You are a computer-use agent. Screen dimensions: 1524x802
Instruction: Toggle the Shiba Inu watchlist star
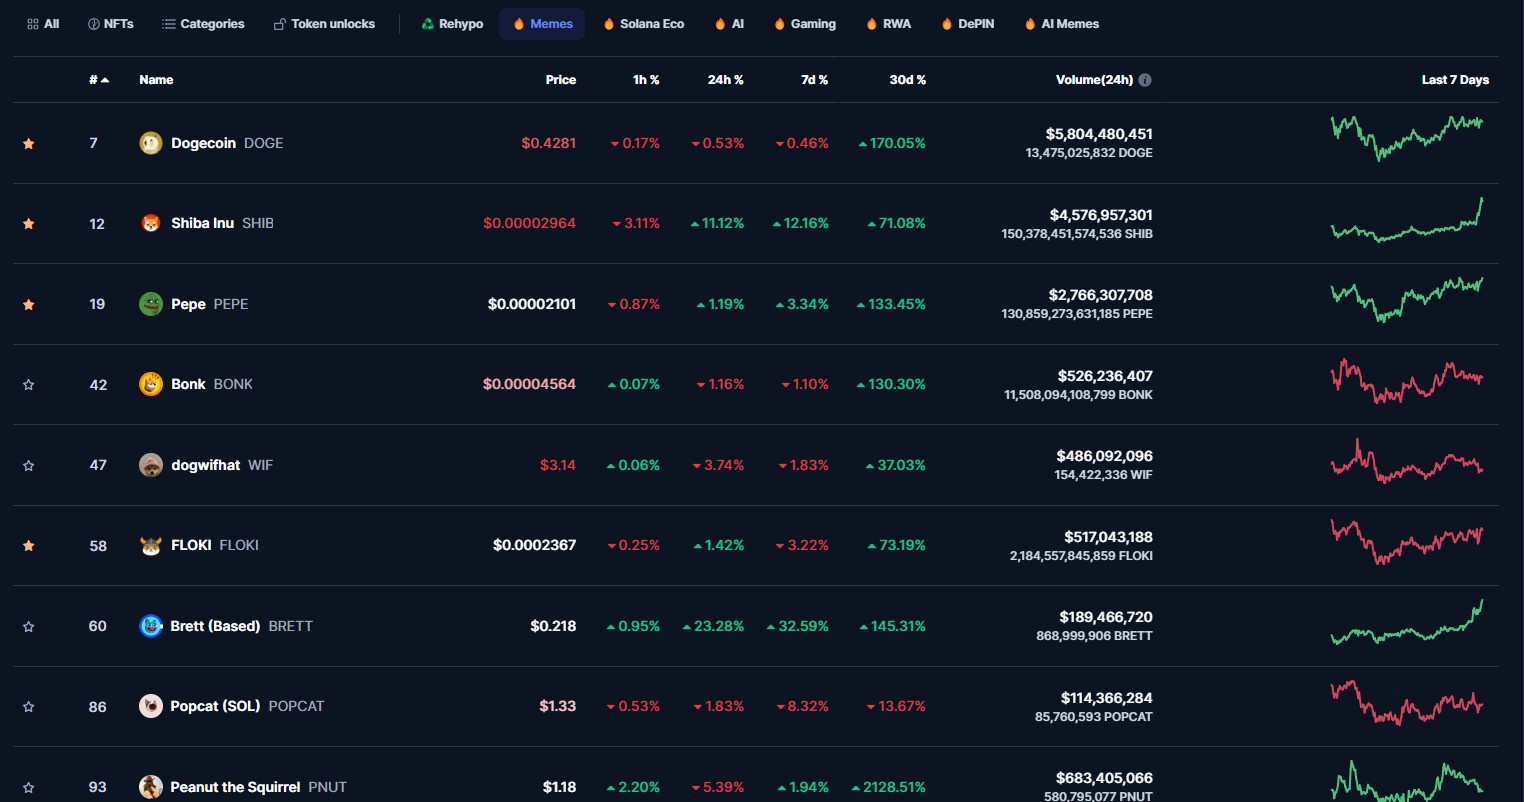[x=29, y=224]
